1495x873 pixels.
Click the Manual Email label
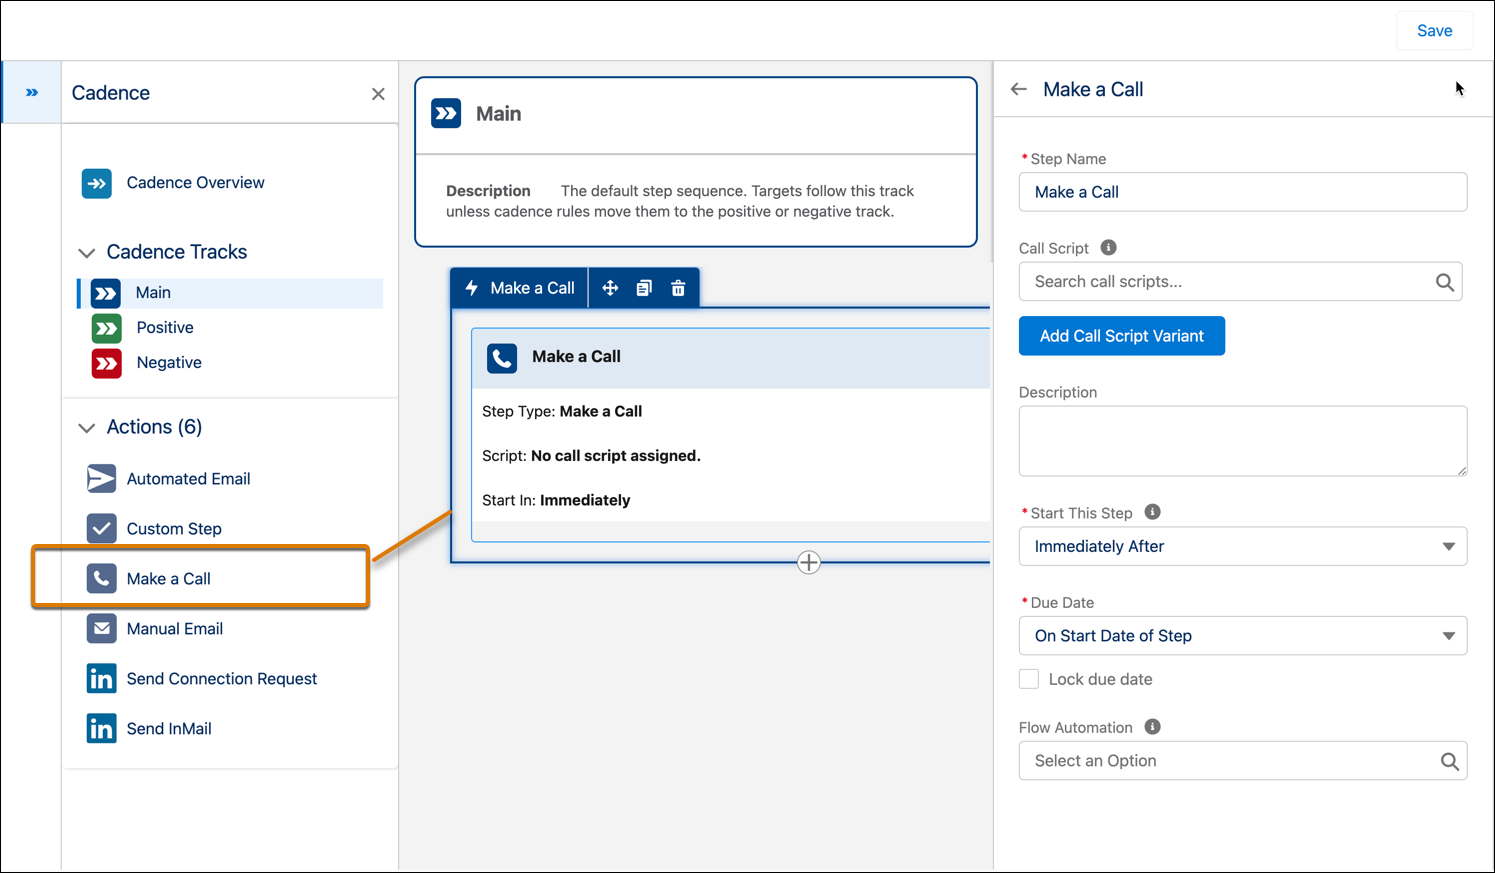[x=175, y=629]
